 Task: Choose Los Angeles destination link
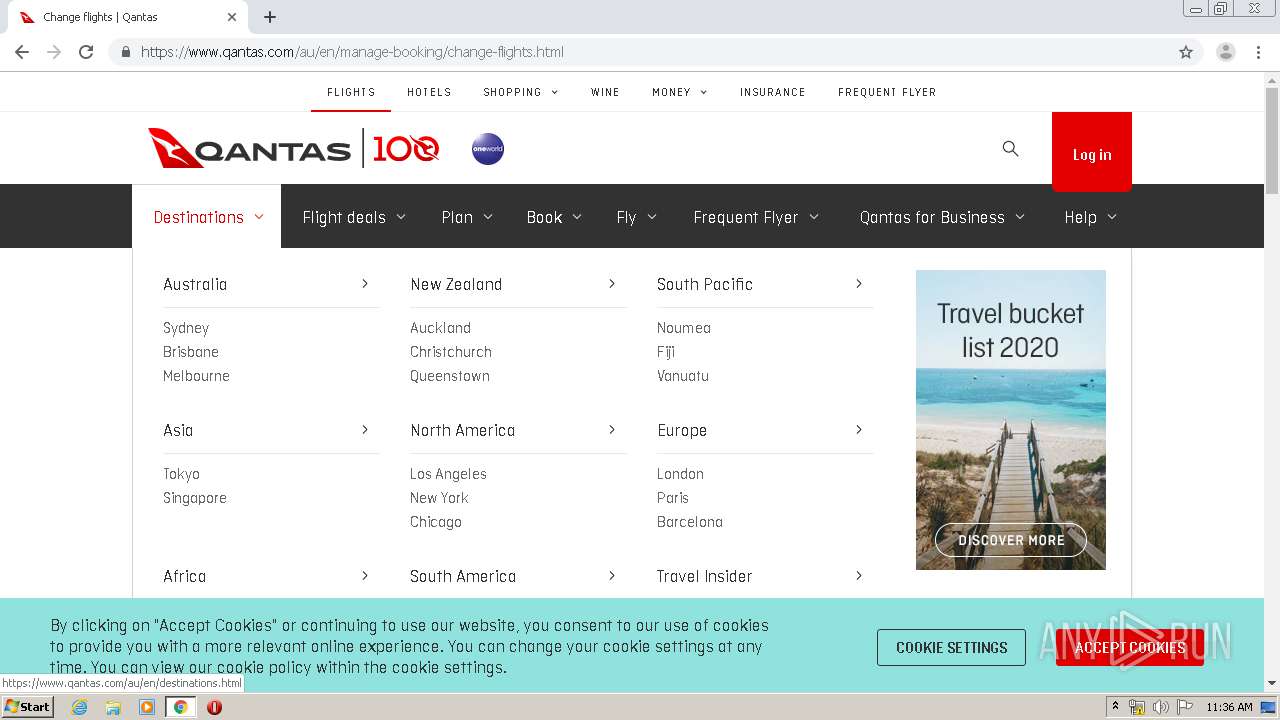(x=448, y=474)
